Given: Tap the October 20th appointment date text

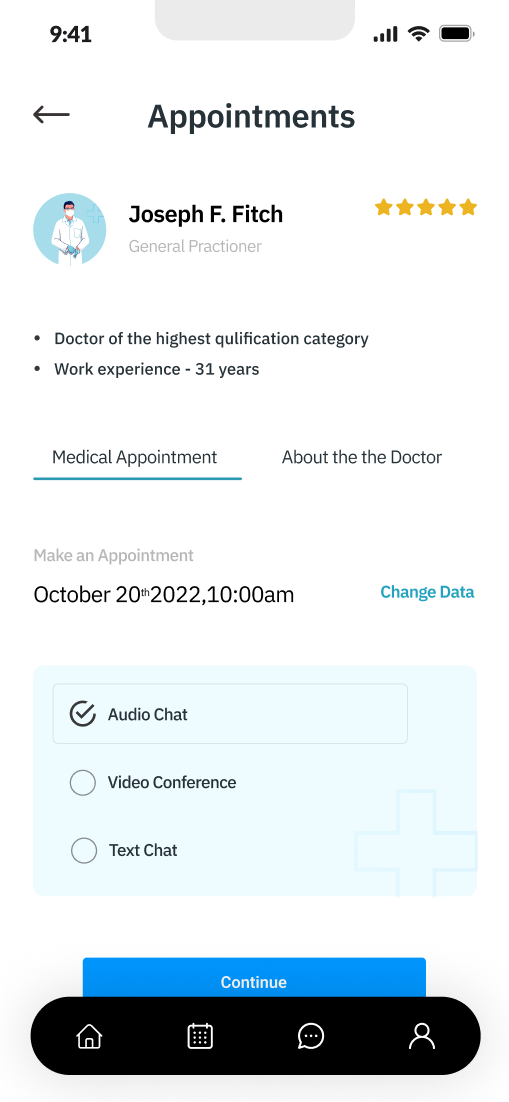Looking at the screenshot, I should (164, 595).
